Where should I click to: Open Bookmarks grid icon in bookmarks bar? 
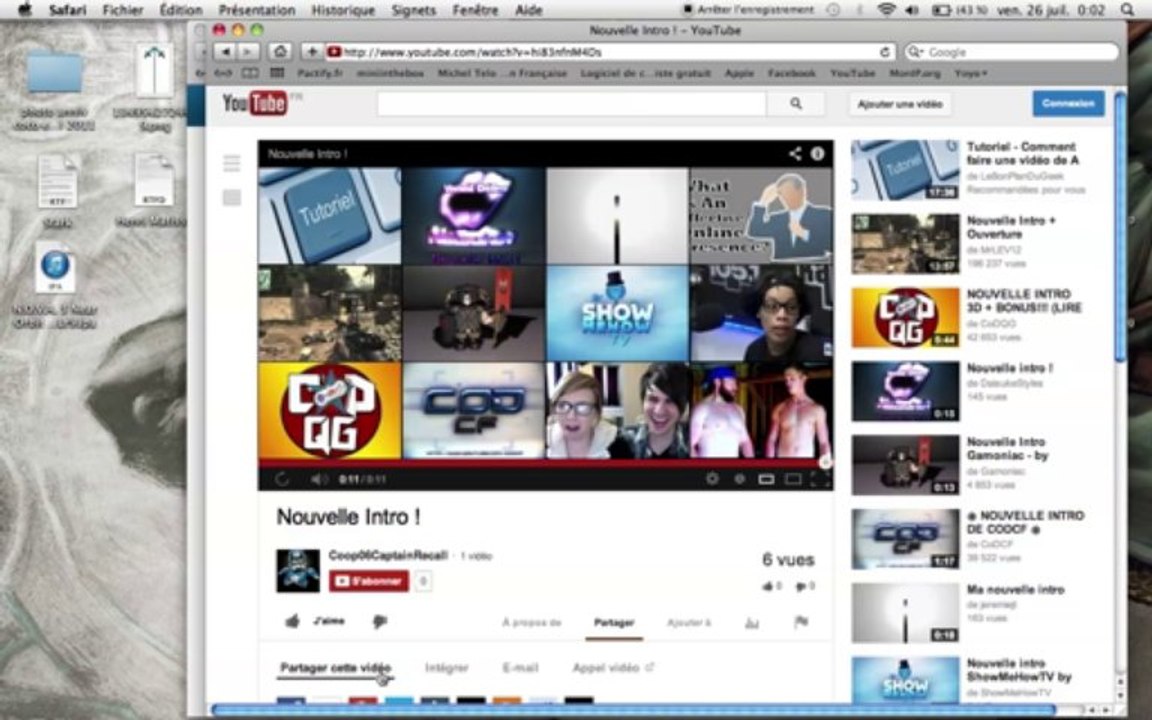tap(250, 73)
